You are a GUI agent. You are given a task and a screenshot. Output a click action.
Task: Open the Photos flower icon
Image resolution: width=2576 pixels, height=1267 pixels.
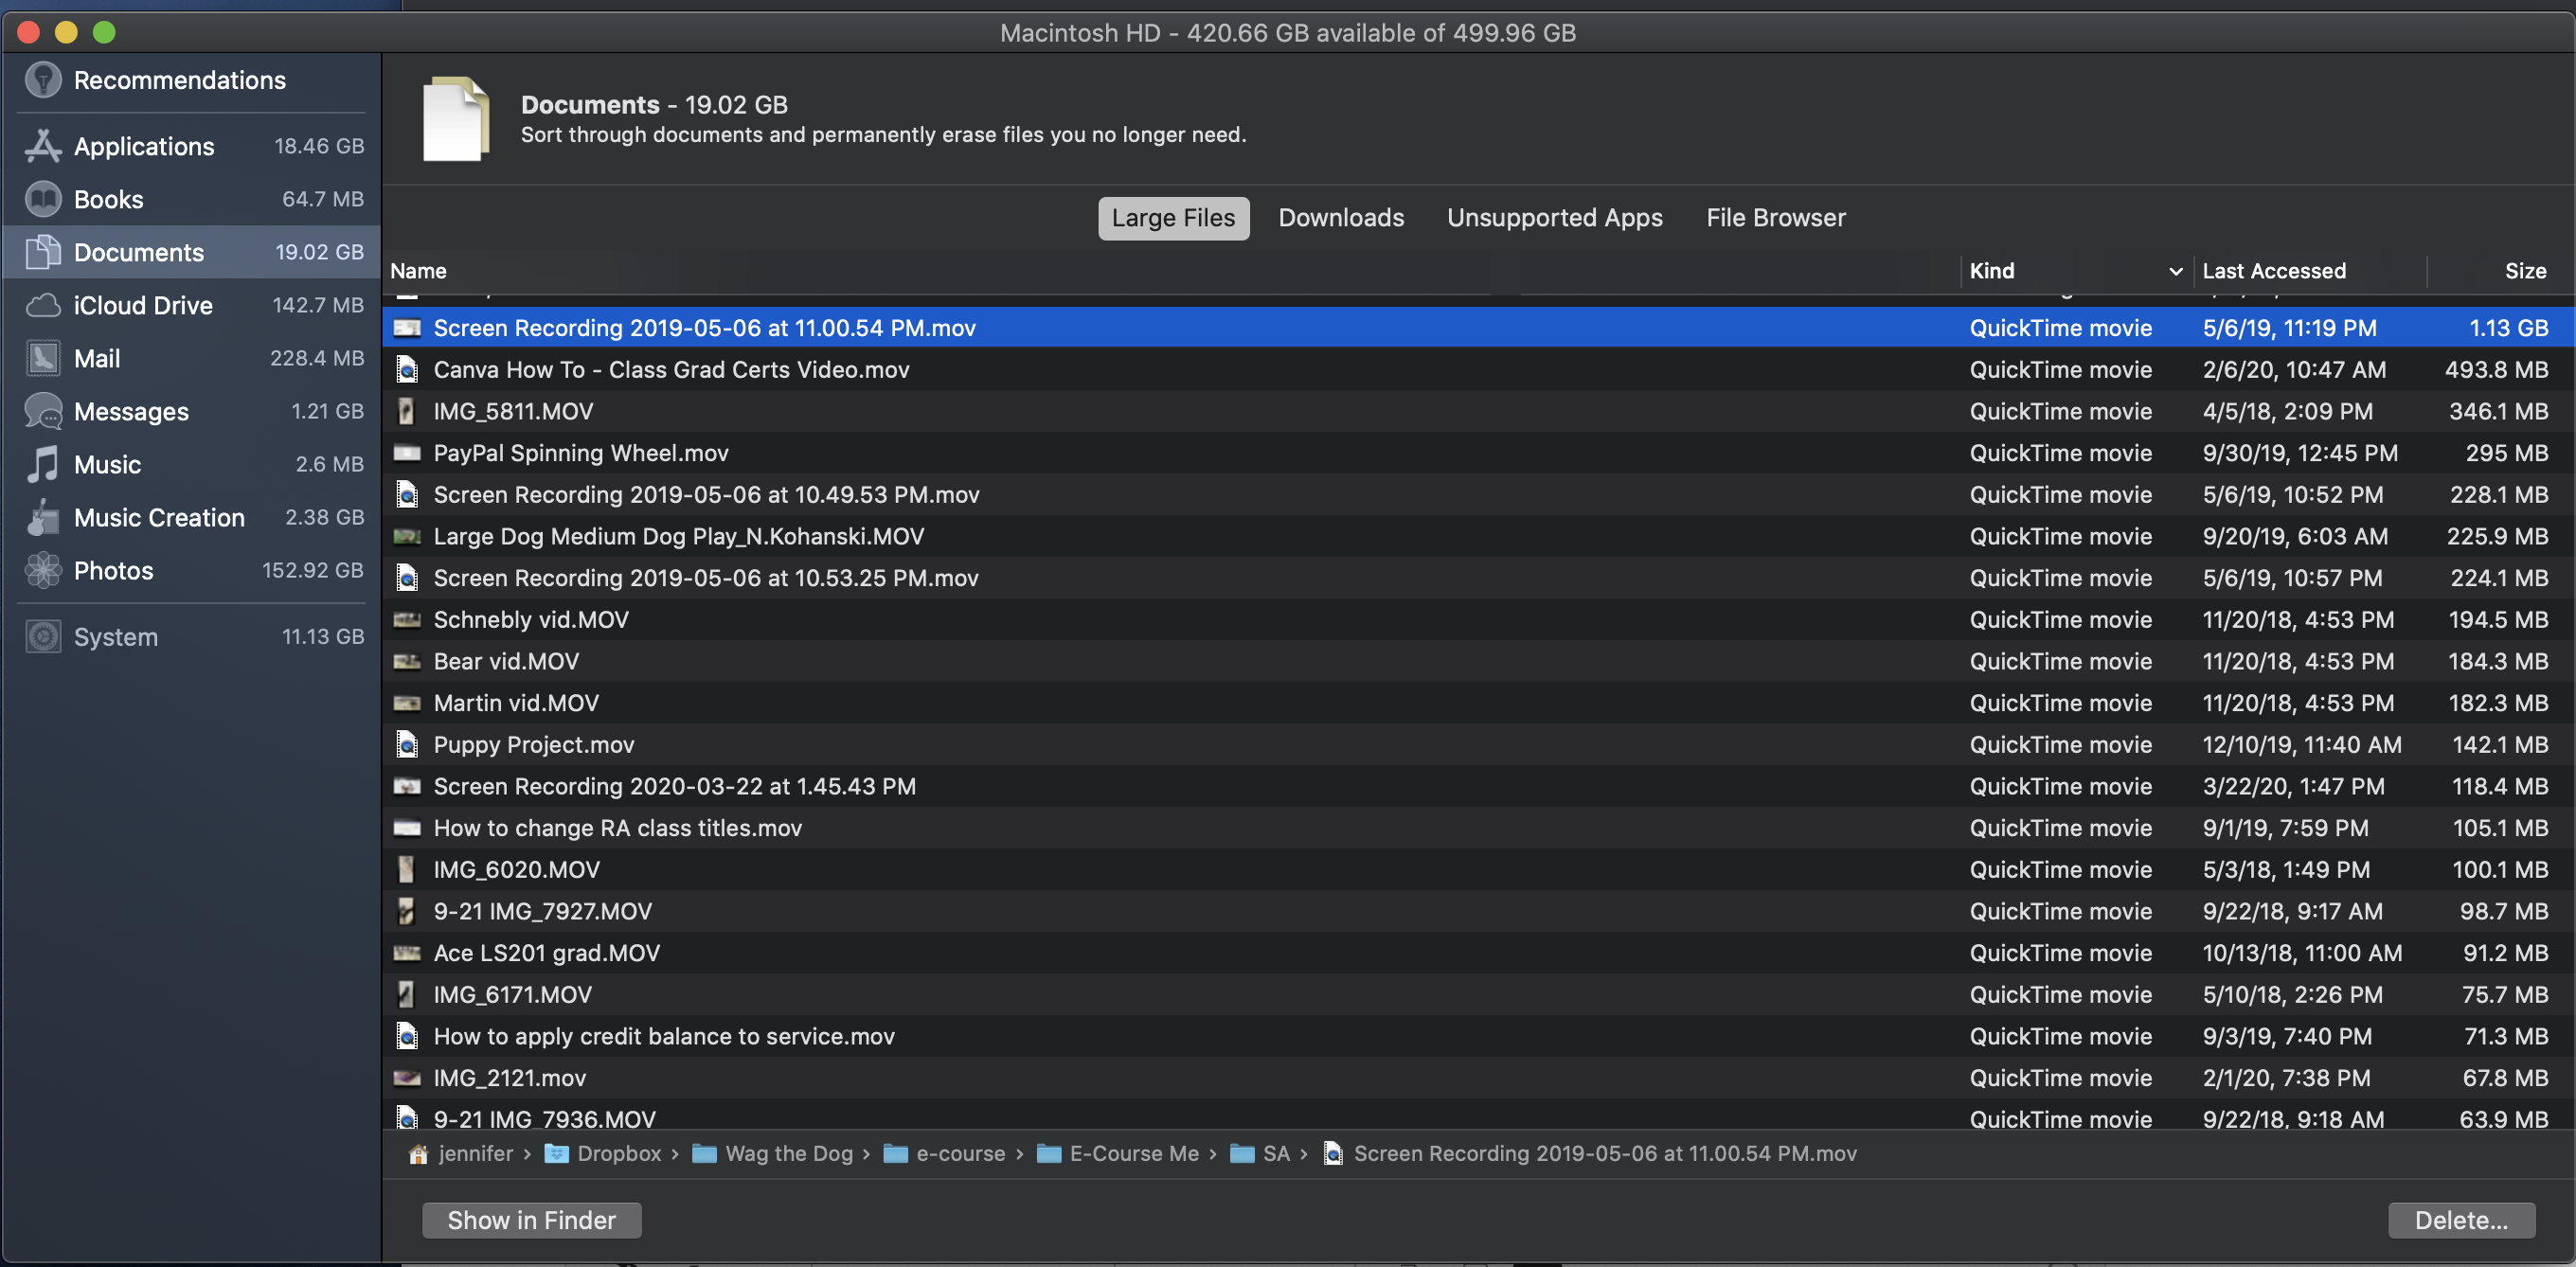point(42,570)
